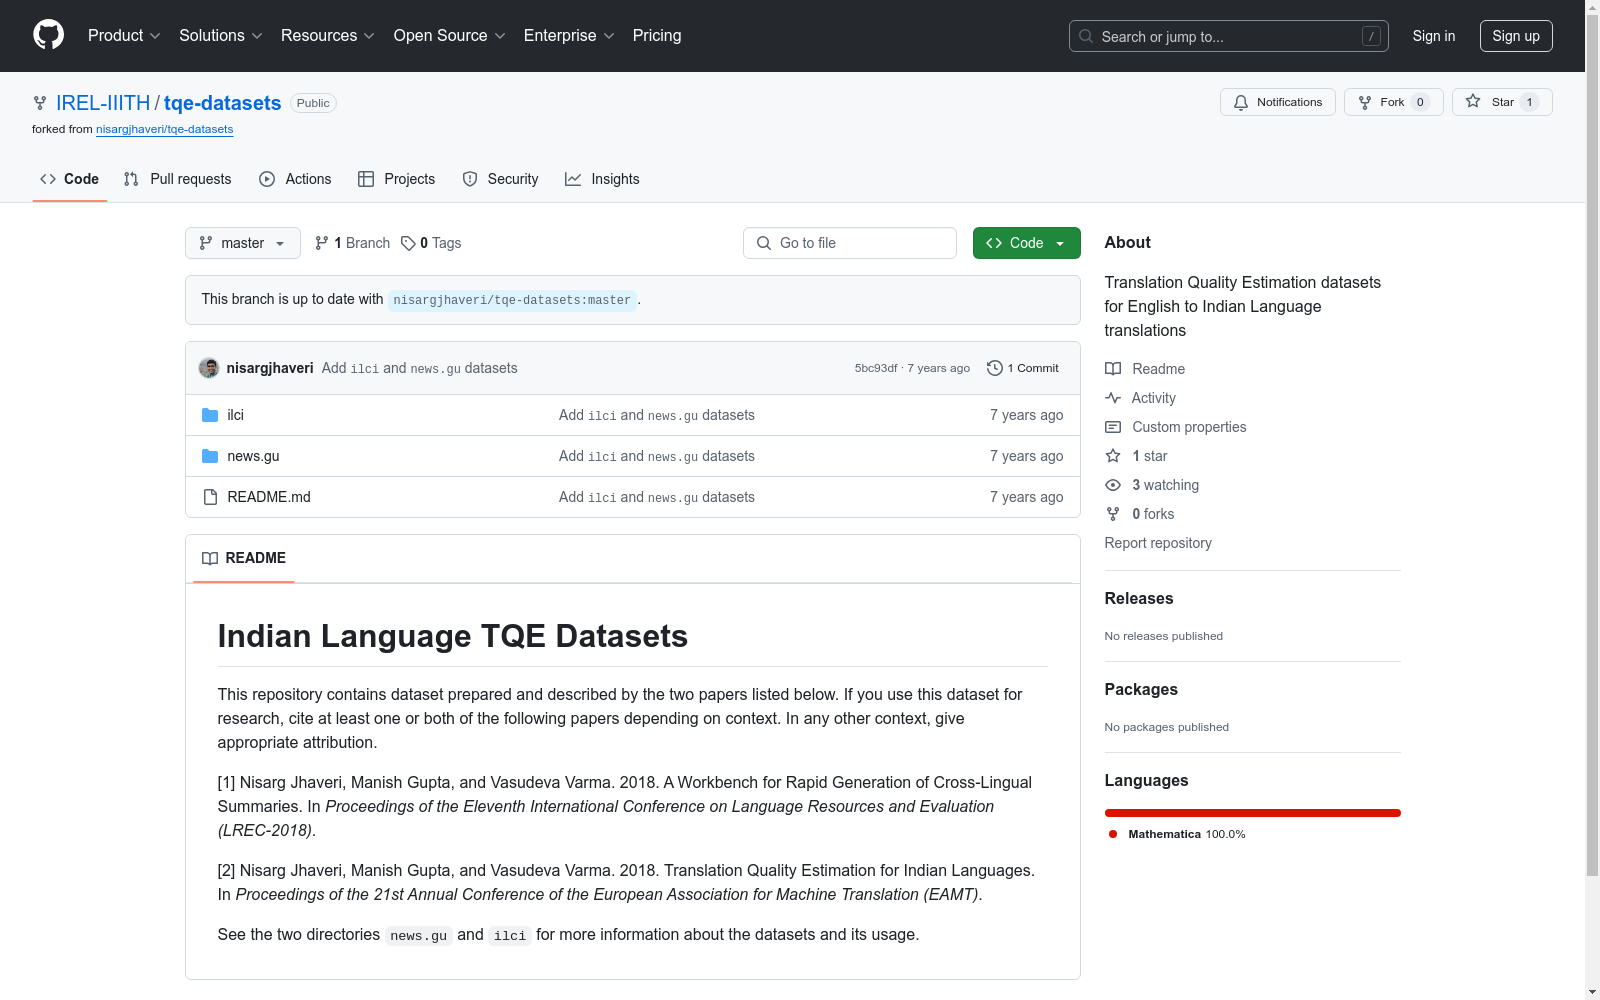
Task: Click the news.gu folder icon
Action: pyautogui.click(x=210, y=456)
